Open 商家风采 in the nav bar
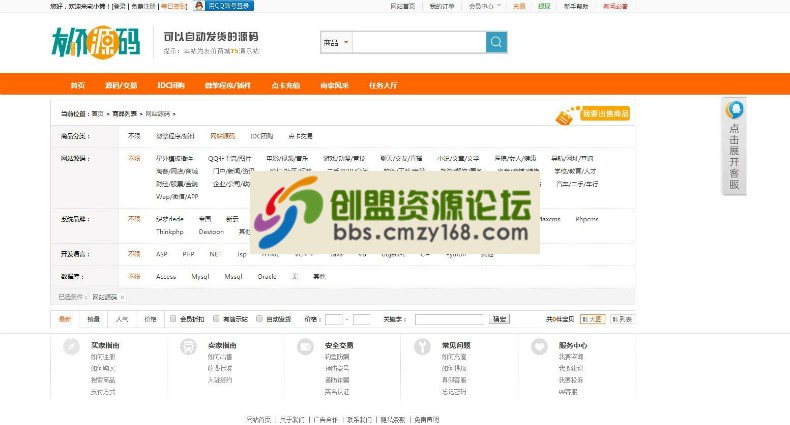The height and width of the screenshot is (425, 790). tap(335, 86)
